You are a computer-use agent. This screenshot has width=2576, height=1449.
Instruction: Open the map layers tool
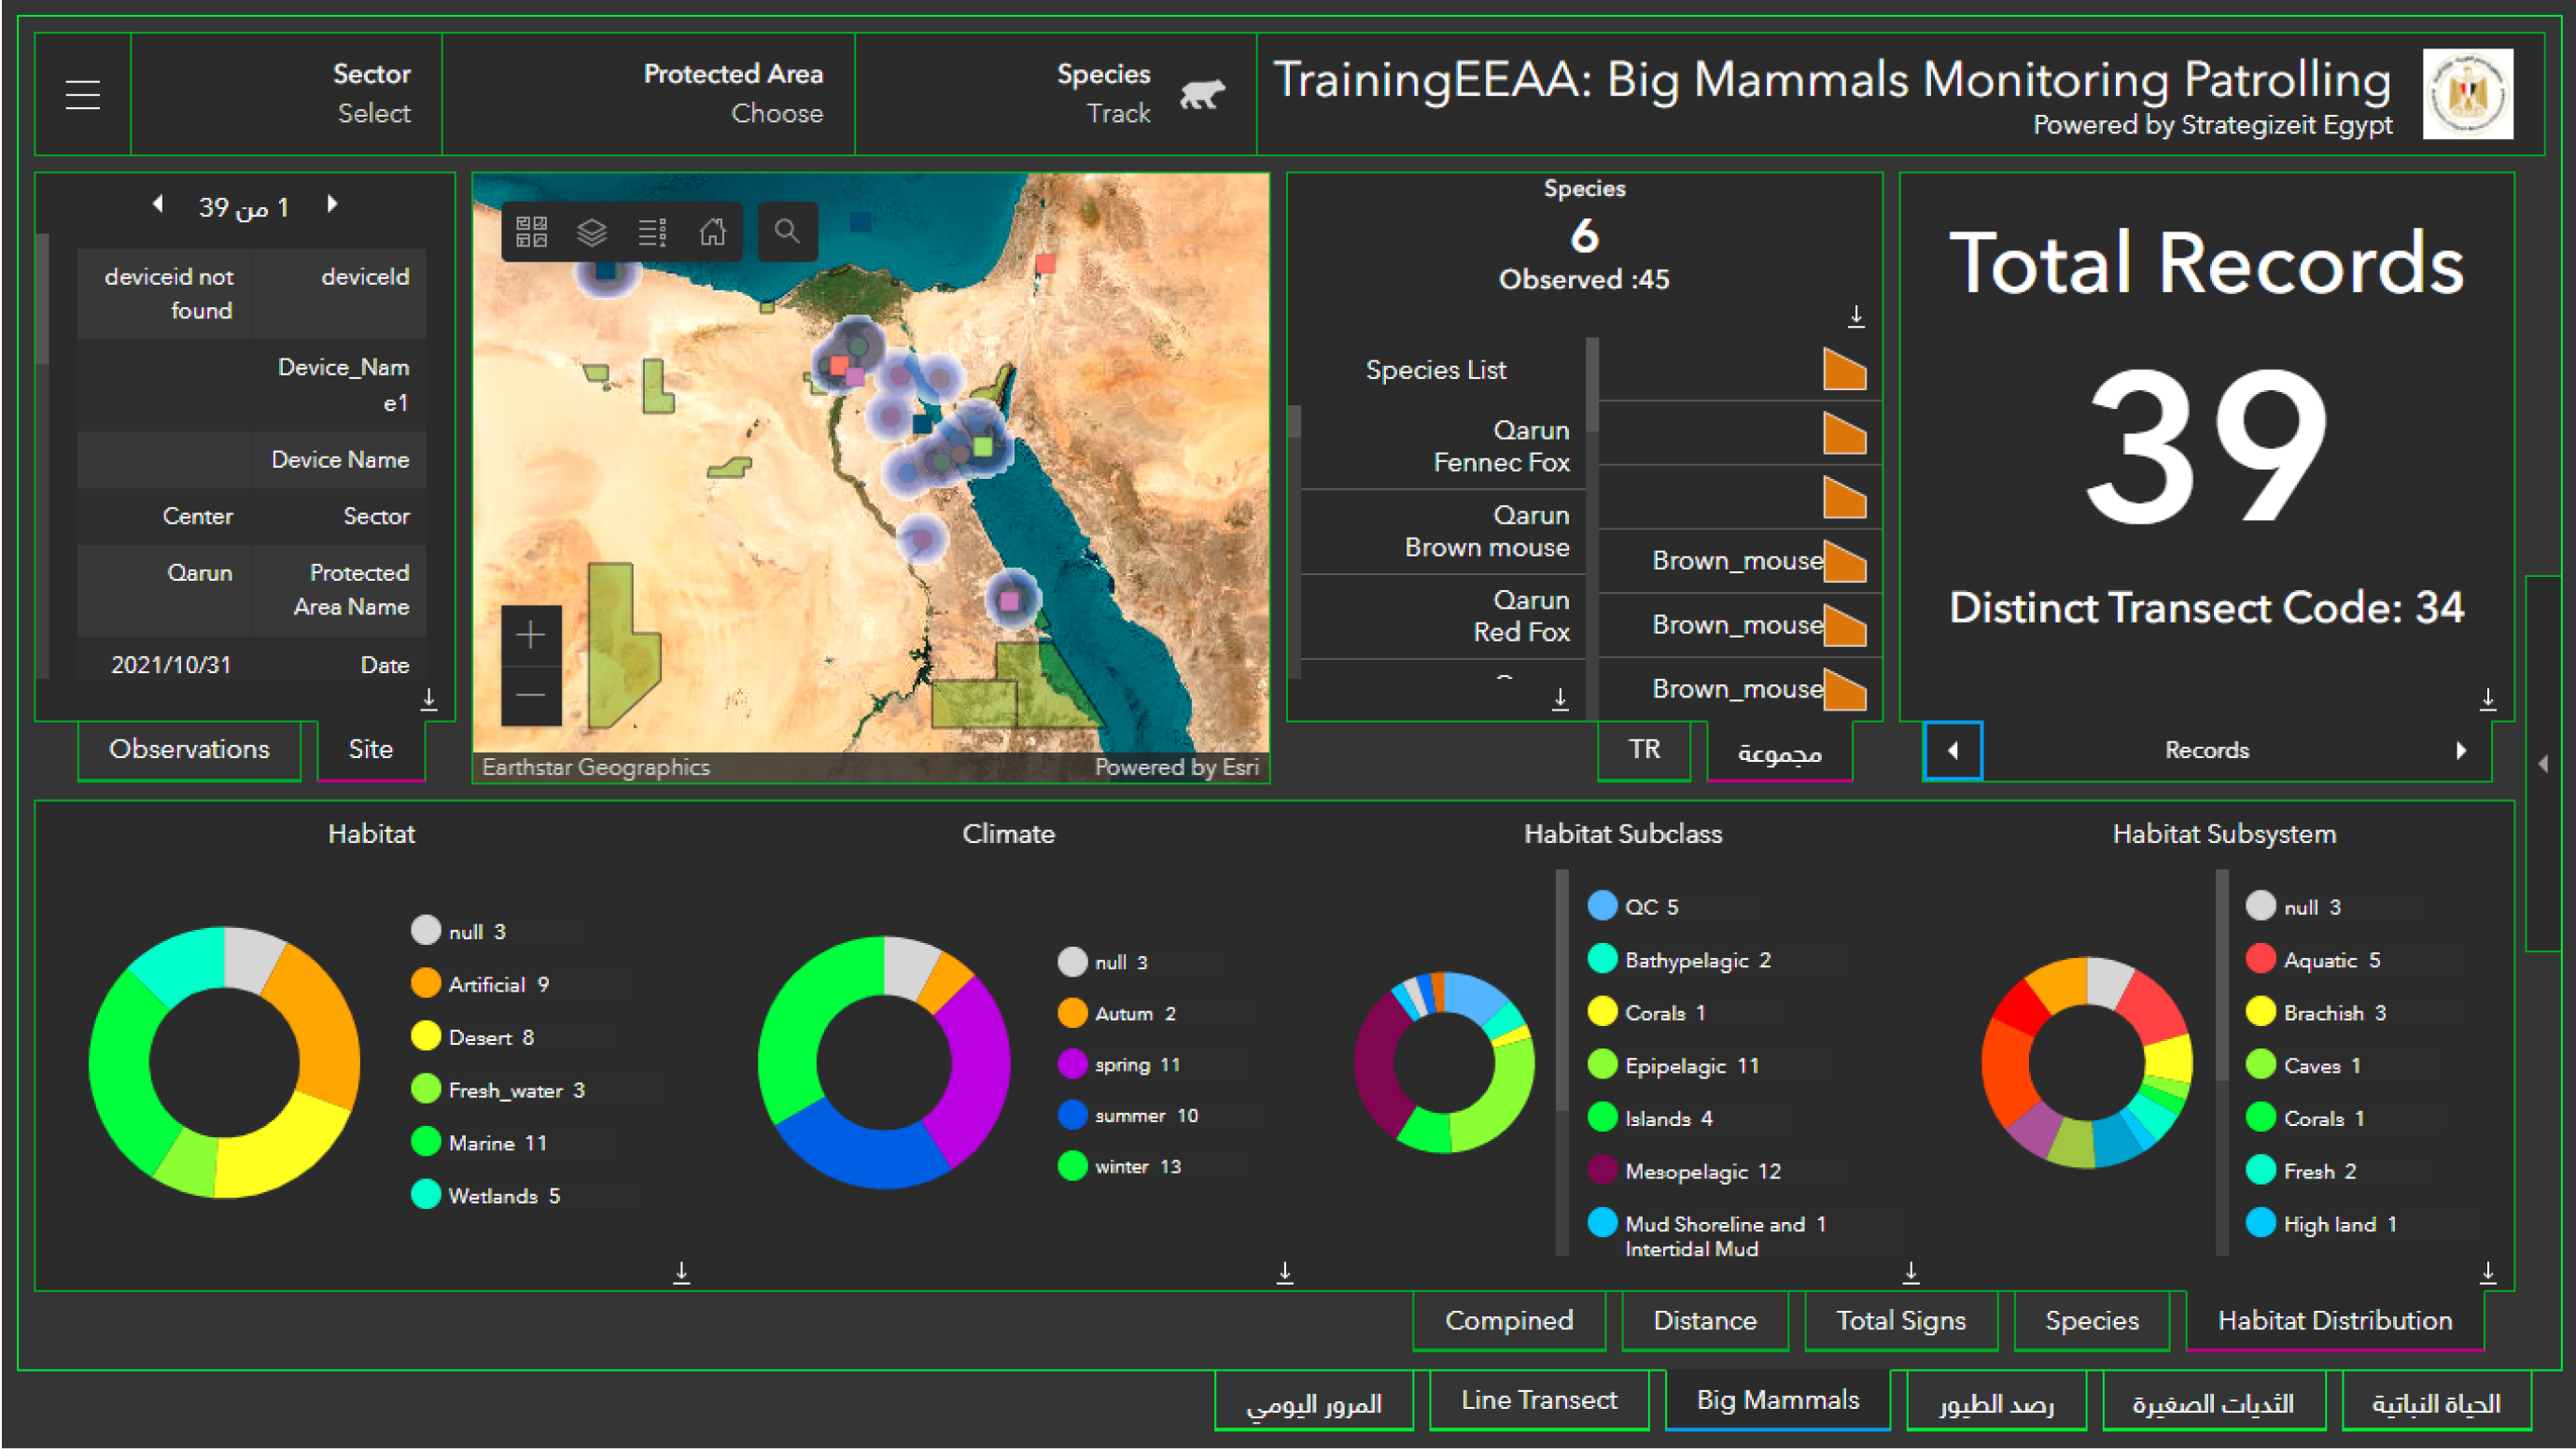[592, 232]
